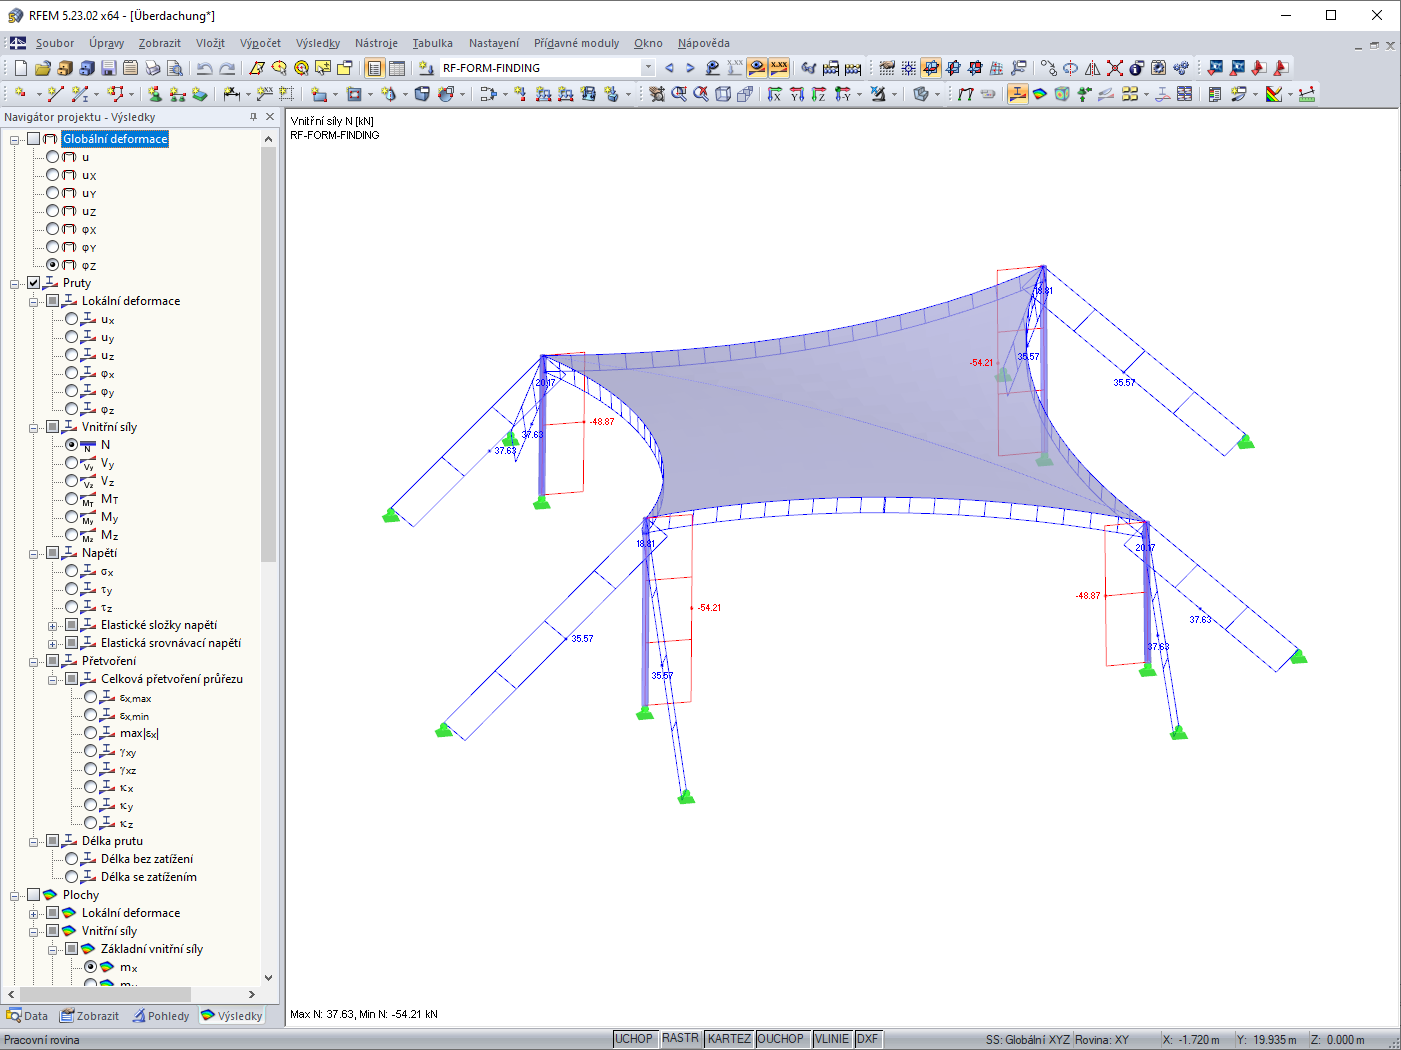Select the Vy internal force radio button
Screen dimensions: 1401x1050
[72, 463]
